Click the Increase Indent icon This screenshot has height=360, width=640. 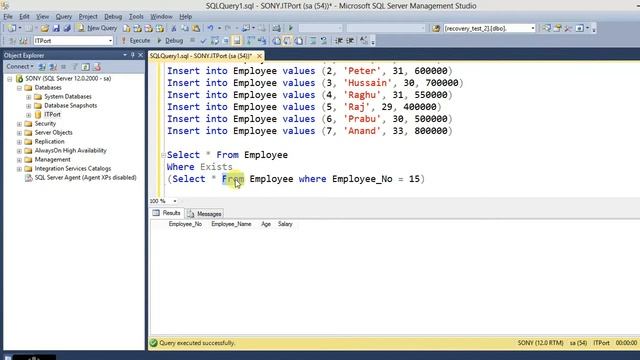point(350,40)
